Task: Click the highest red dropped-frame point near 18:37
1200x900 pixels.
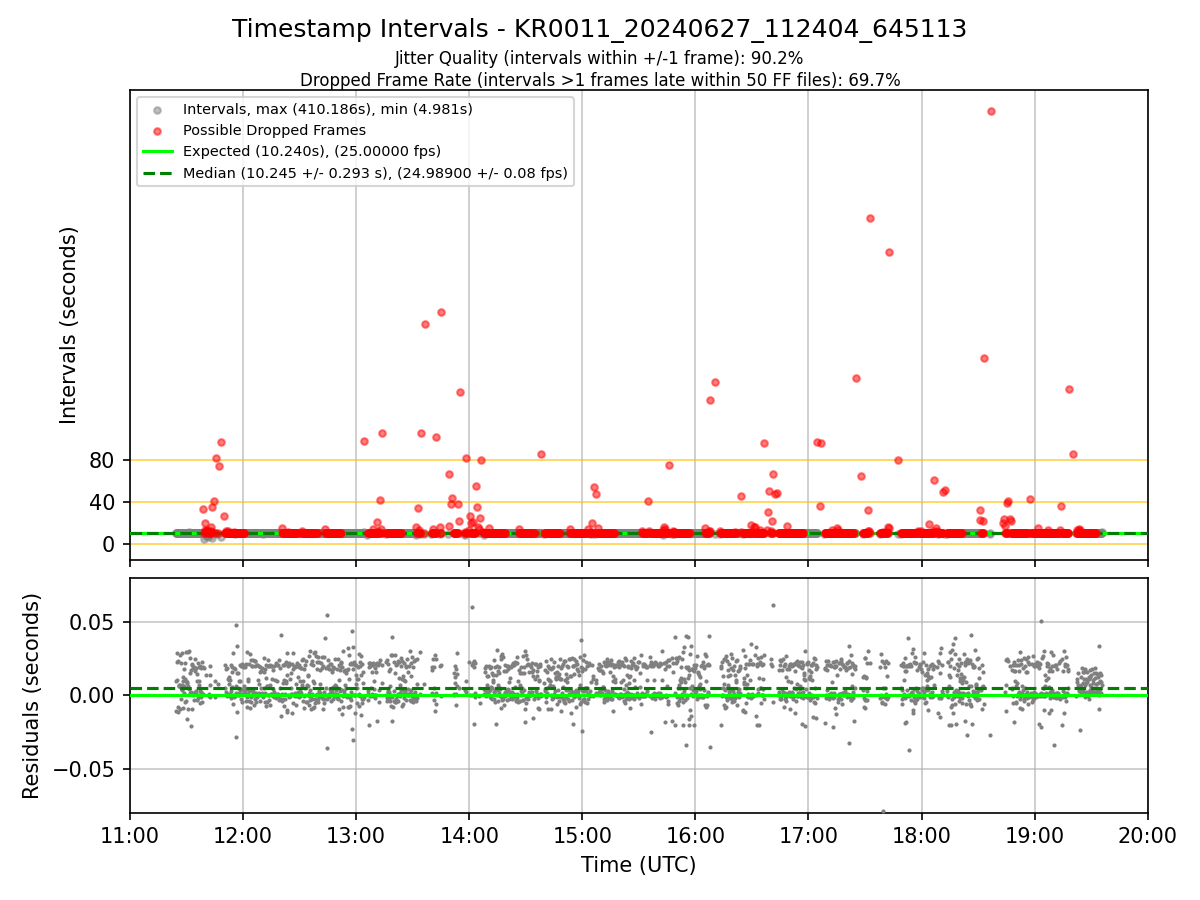Action: (991, 111)
